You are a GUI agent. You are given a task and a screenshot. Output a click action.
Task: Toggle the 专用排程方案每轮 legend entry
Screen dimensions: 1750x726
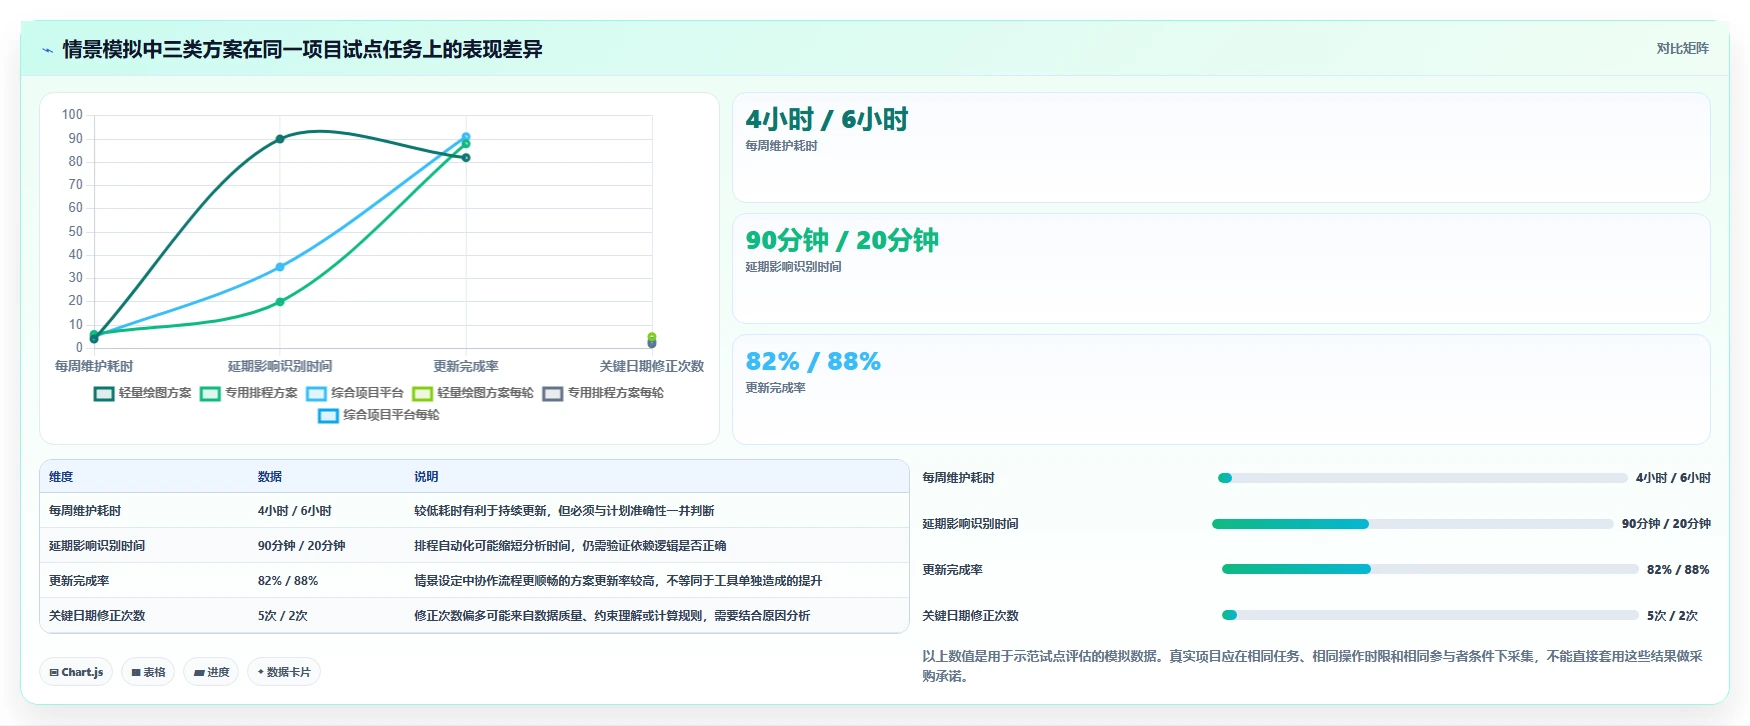tap(603, 393)
